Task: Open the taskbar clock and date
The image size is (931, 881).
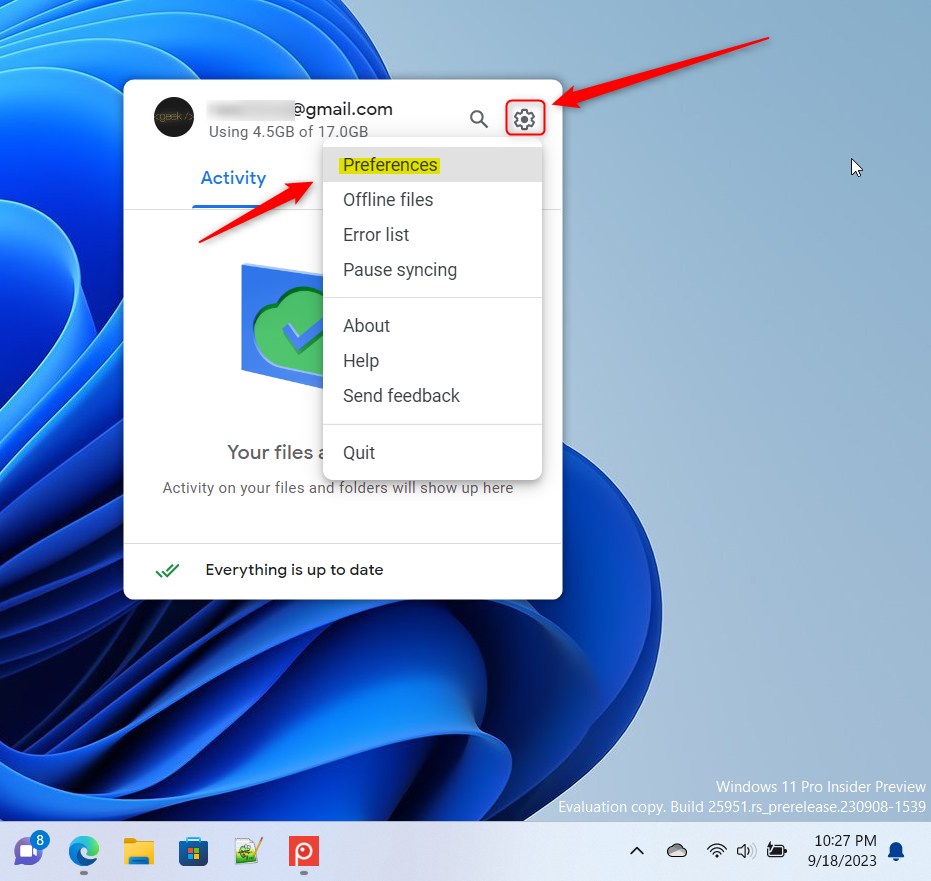Action: coord(845,851)
